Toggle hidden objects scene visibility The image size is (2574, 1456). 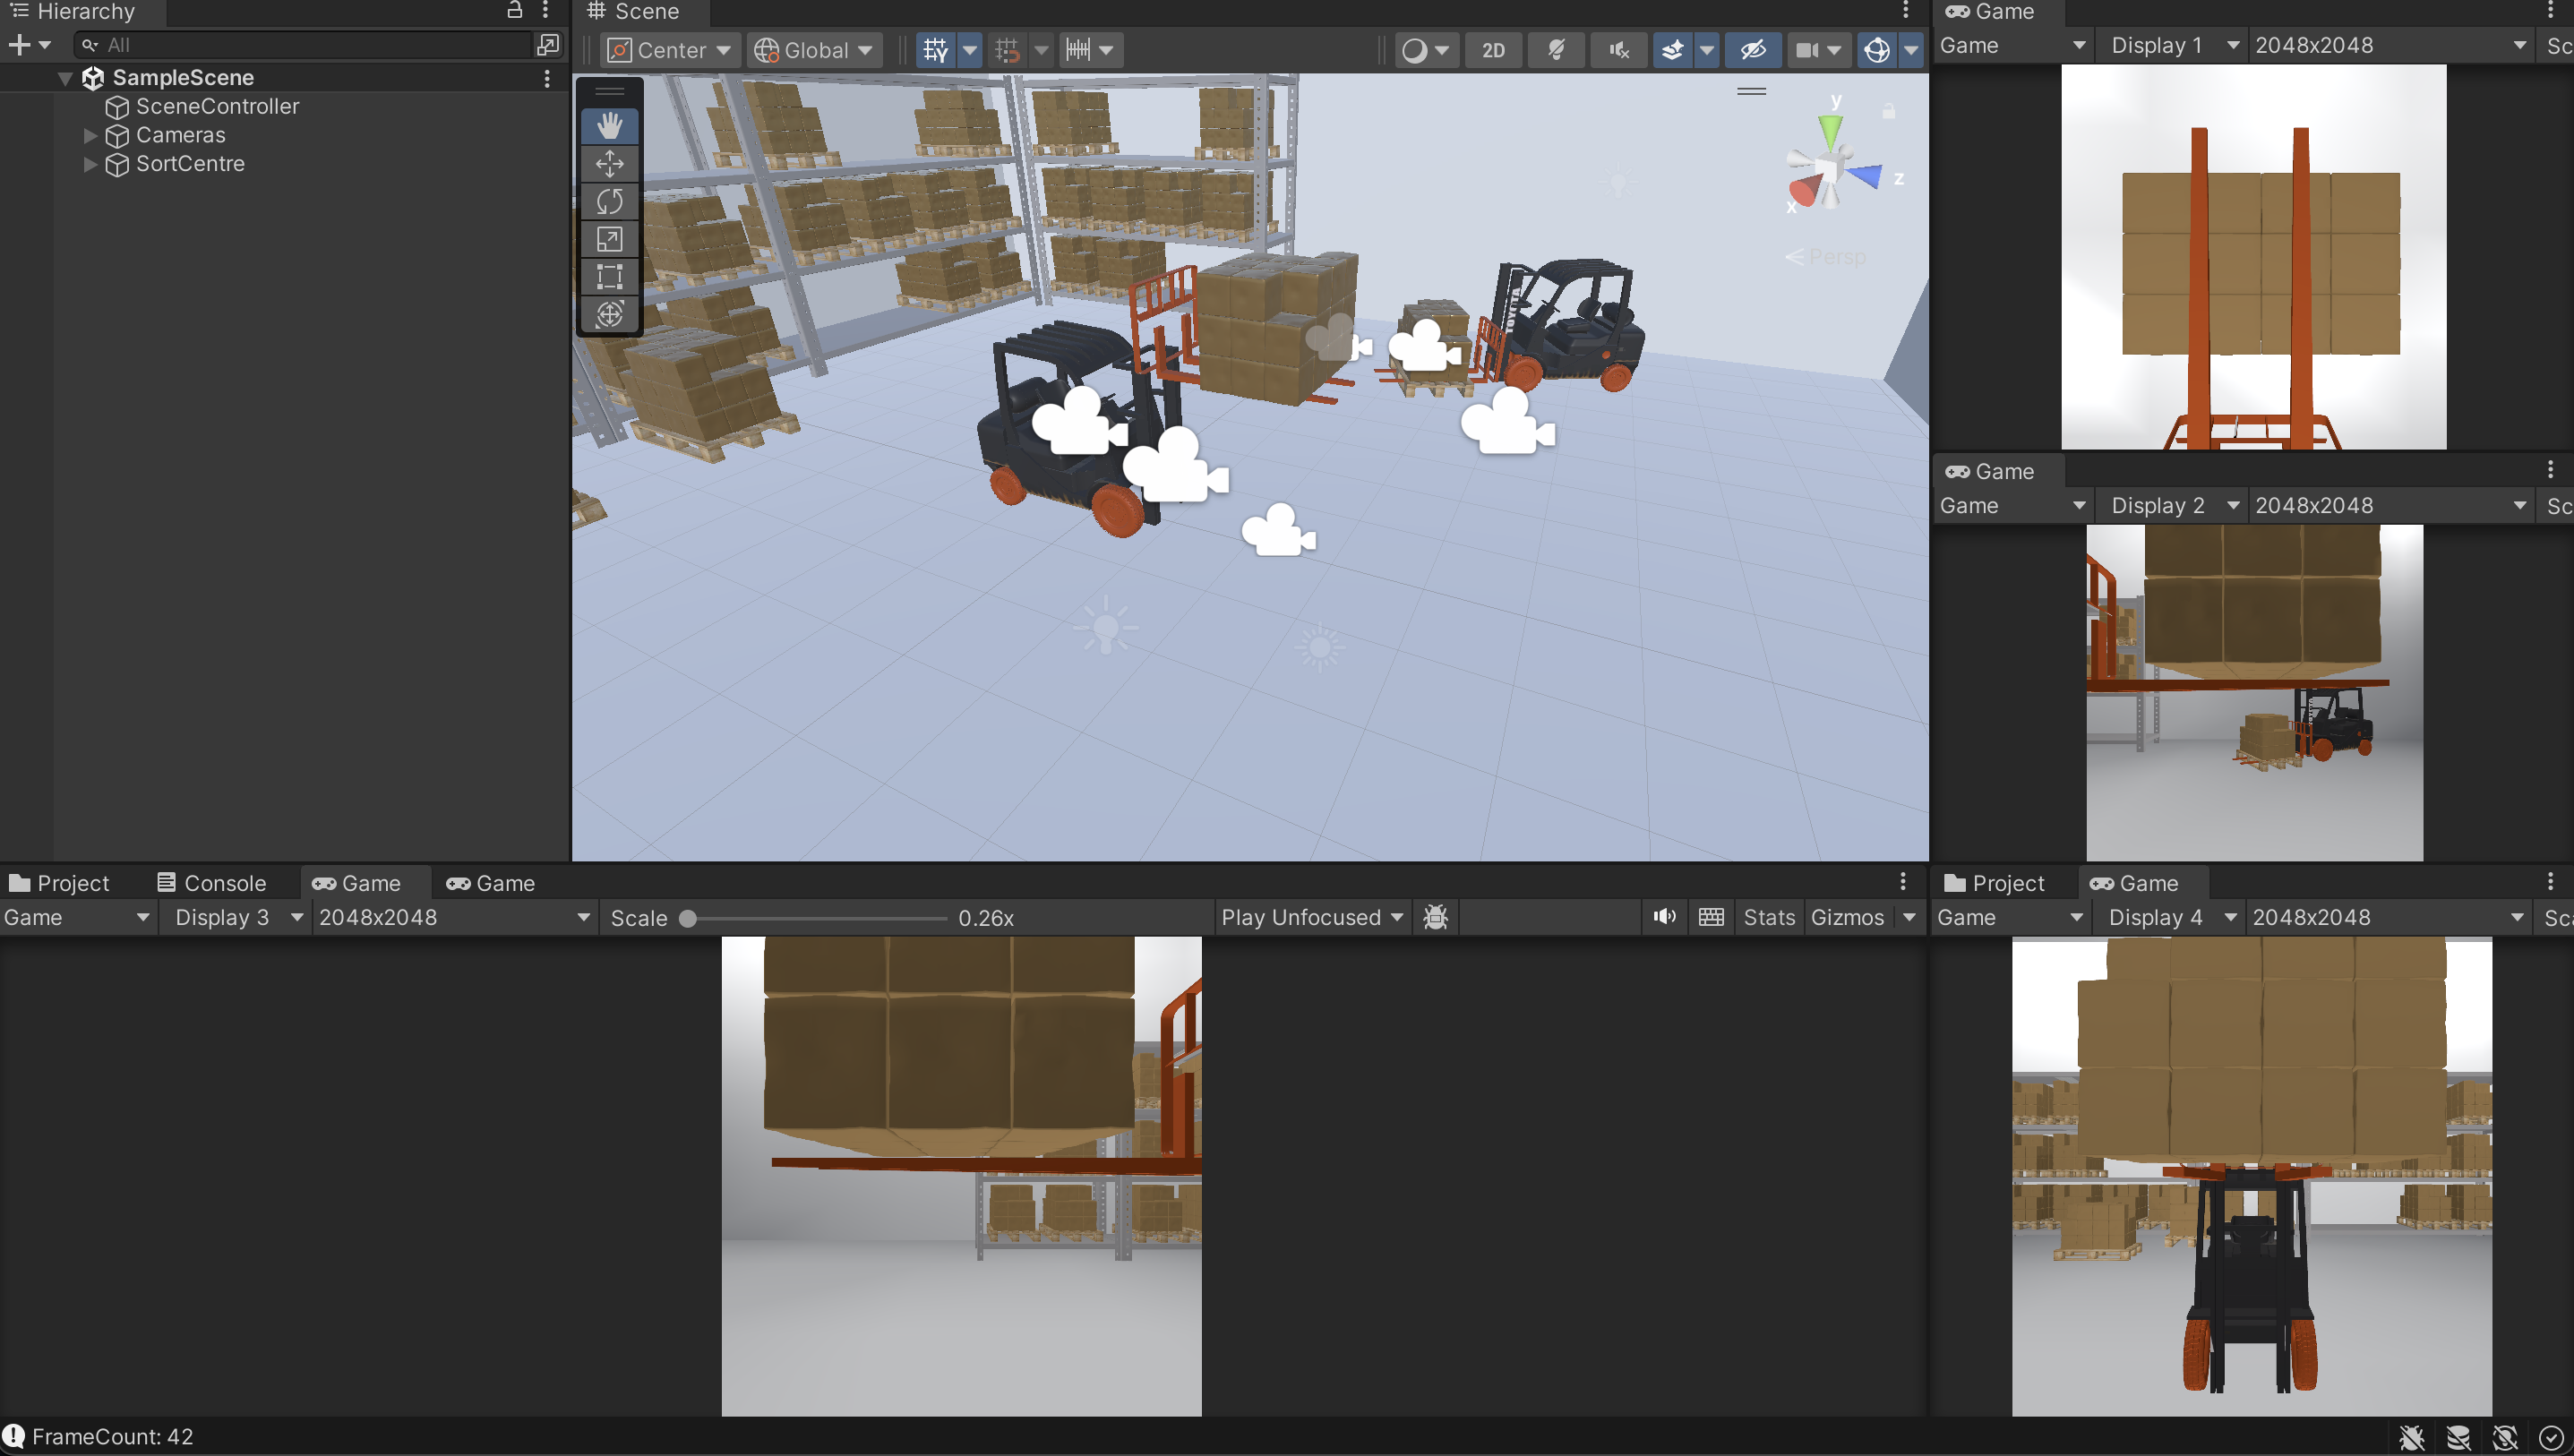coord(1752,50)
